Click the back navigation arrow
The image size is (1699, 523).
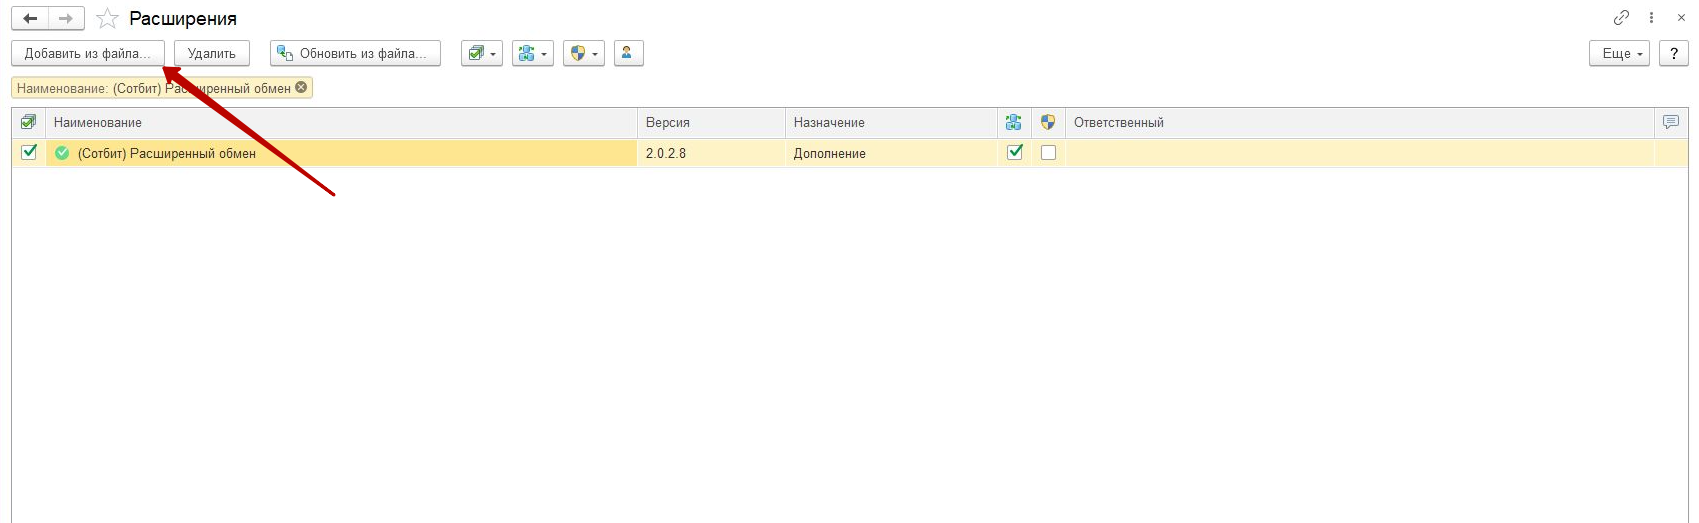tap(30, 19)
